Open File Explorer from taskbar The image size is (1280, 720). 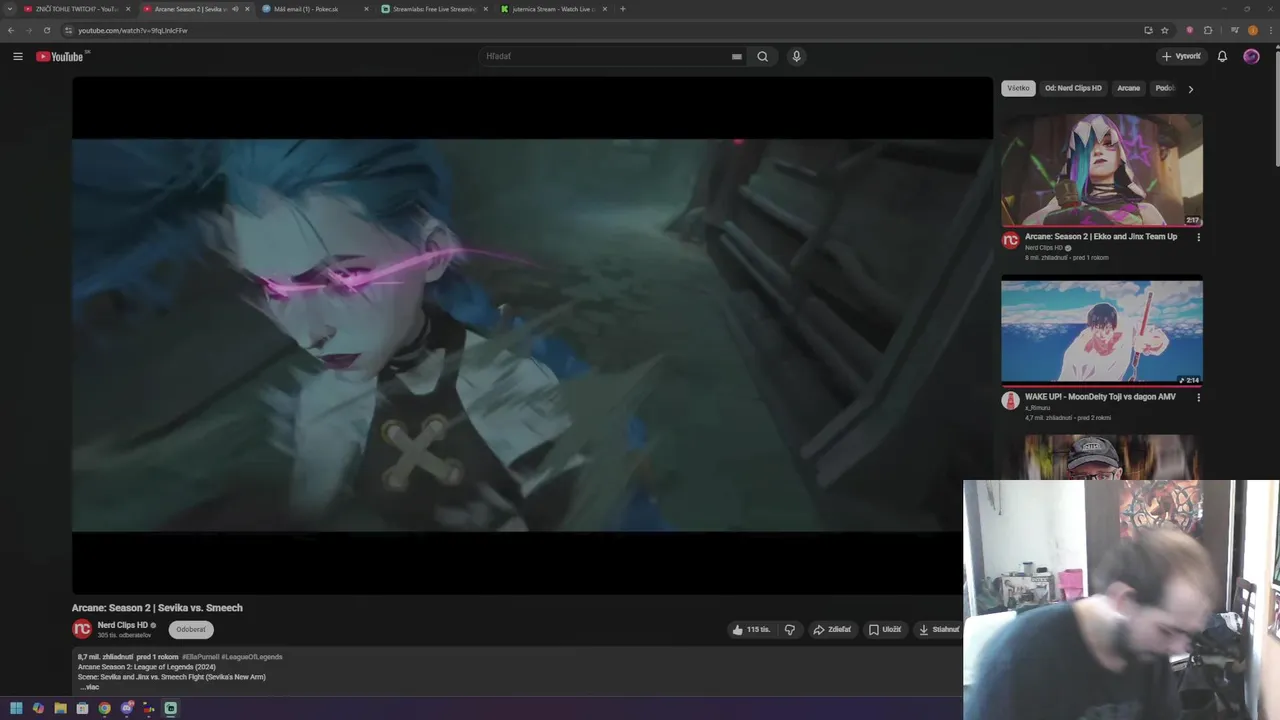point(60,708)
